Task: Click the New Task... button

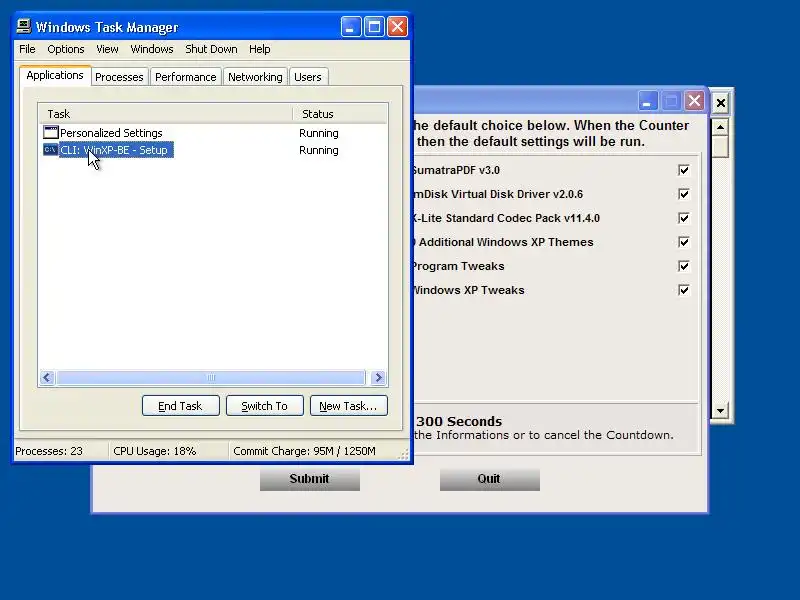Action: [x=348, y=406]
